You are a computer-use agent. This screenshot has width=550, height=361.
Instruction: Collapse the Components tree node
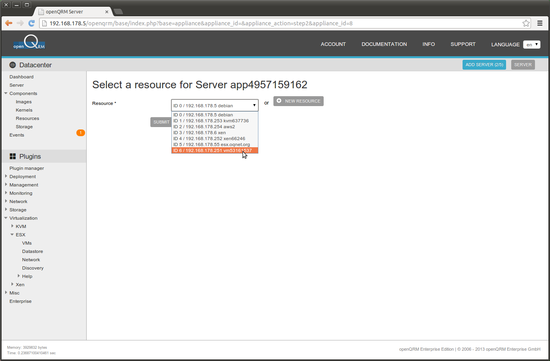[6, 93]
